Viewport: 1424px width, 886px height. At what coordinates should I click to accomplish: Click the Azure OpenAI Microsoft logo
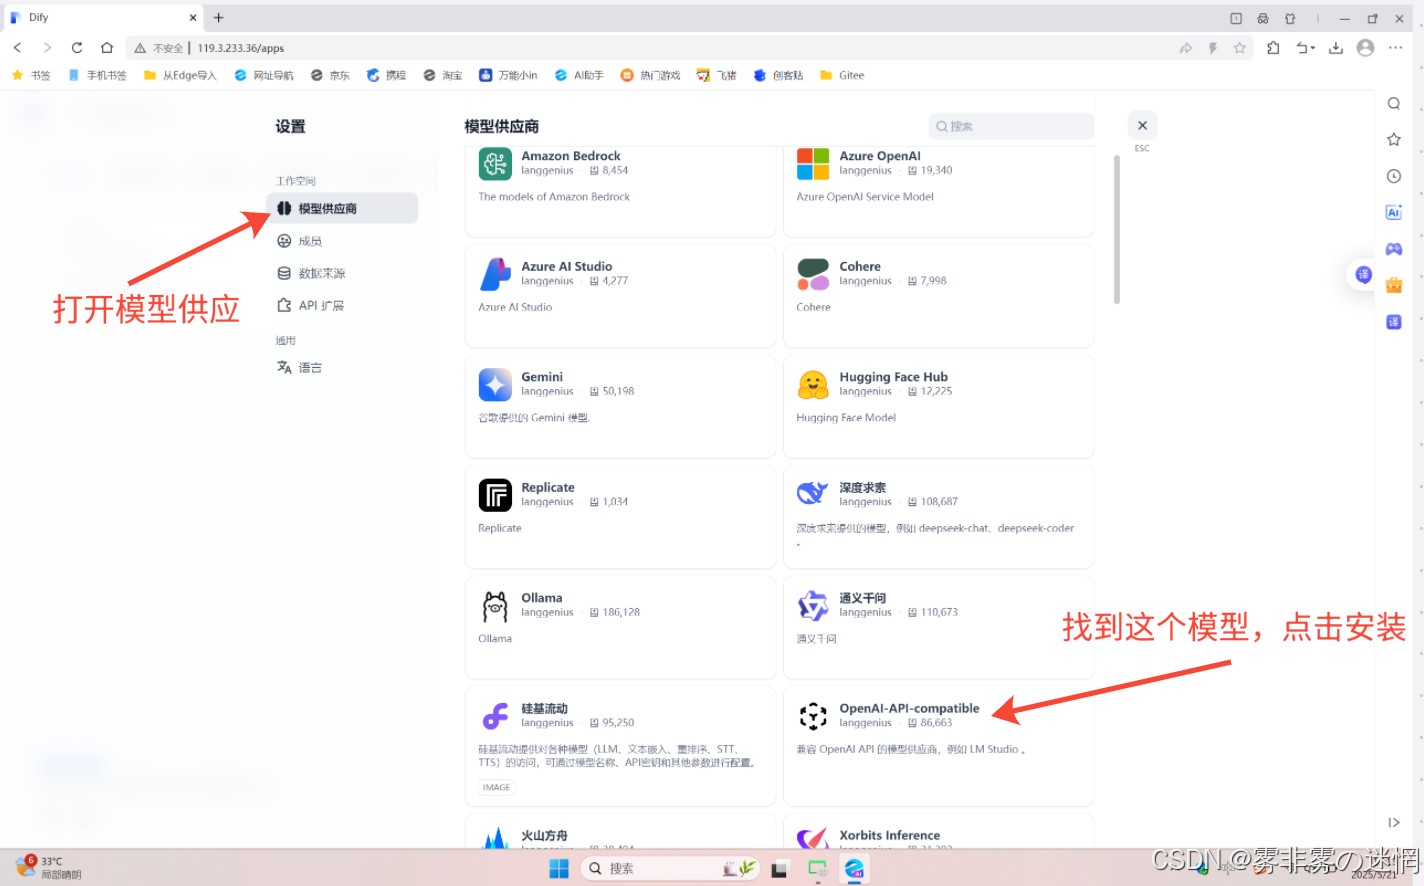tap(813, 164)
